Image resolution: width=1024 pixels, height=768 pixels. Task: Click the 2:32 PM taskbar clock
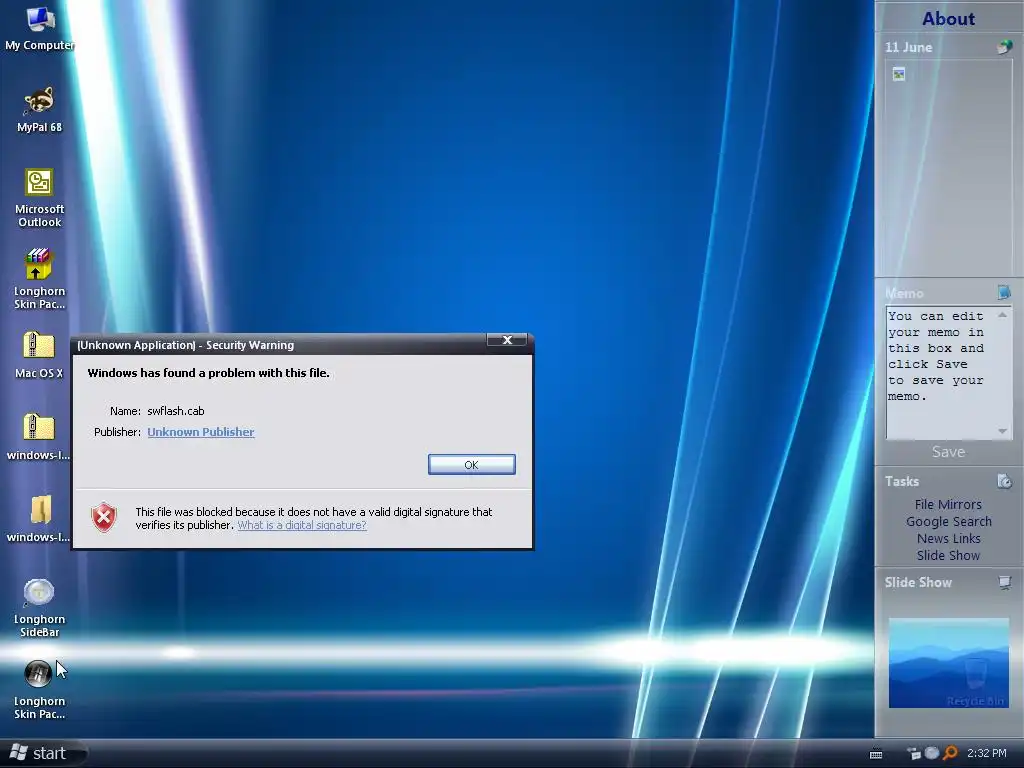point(987,753)
